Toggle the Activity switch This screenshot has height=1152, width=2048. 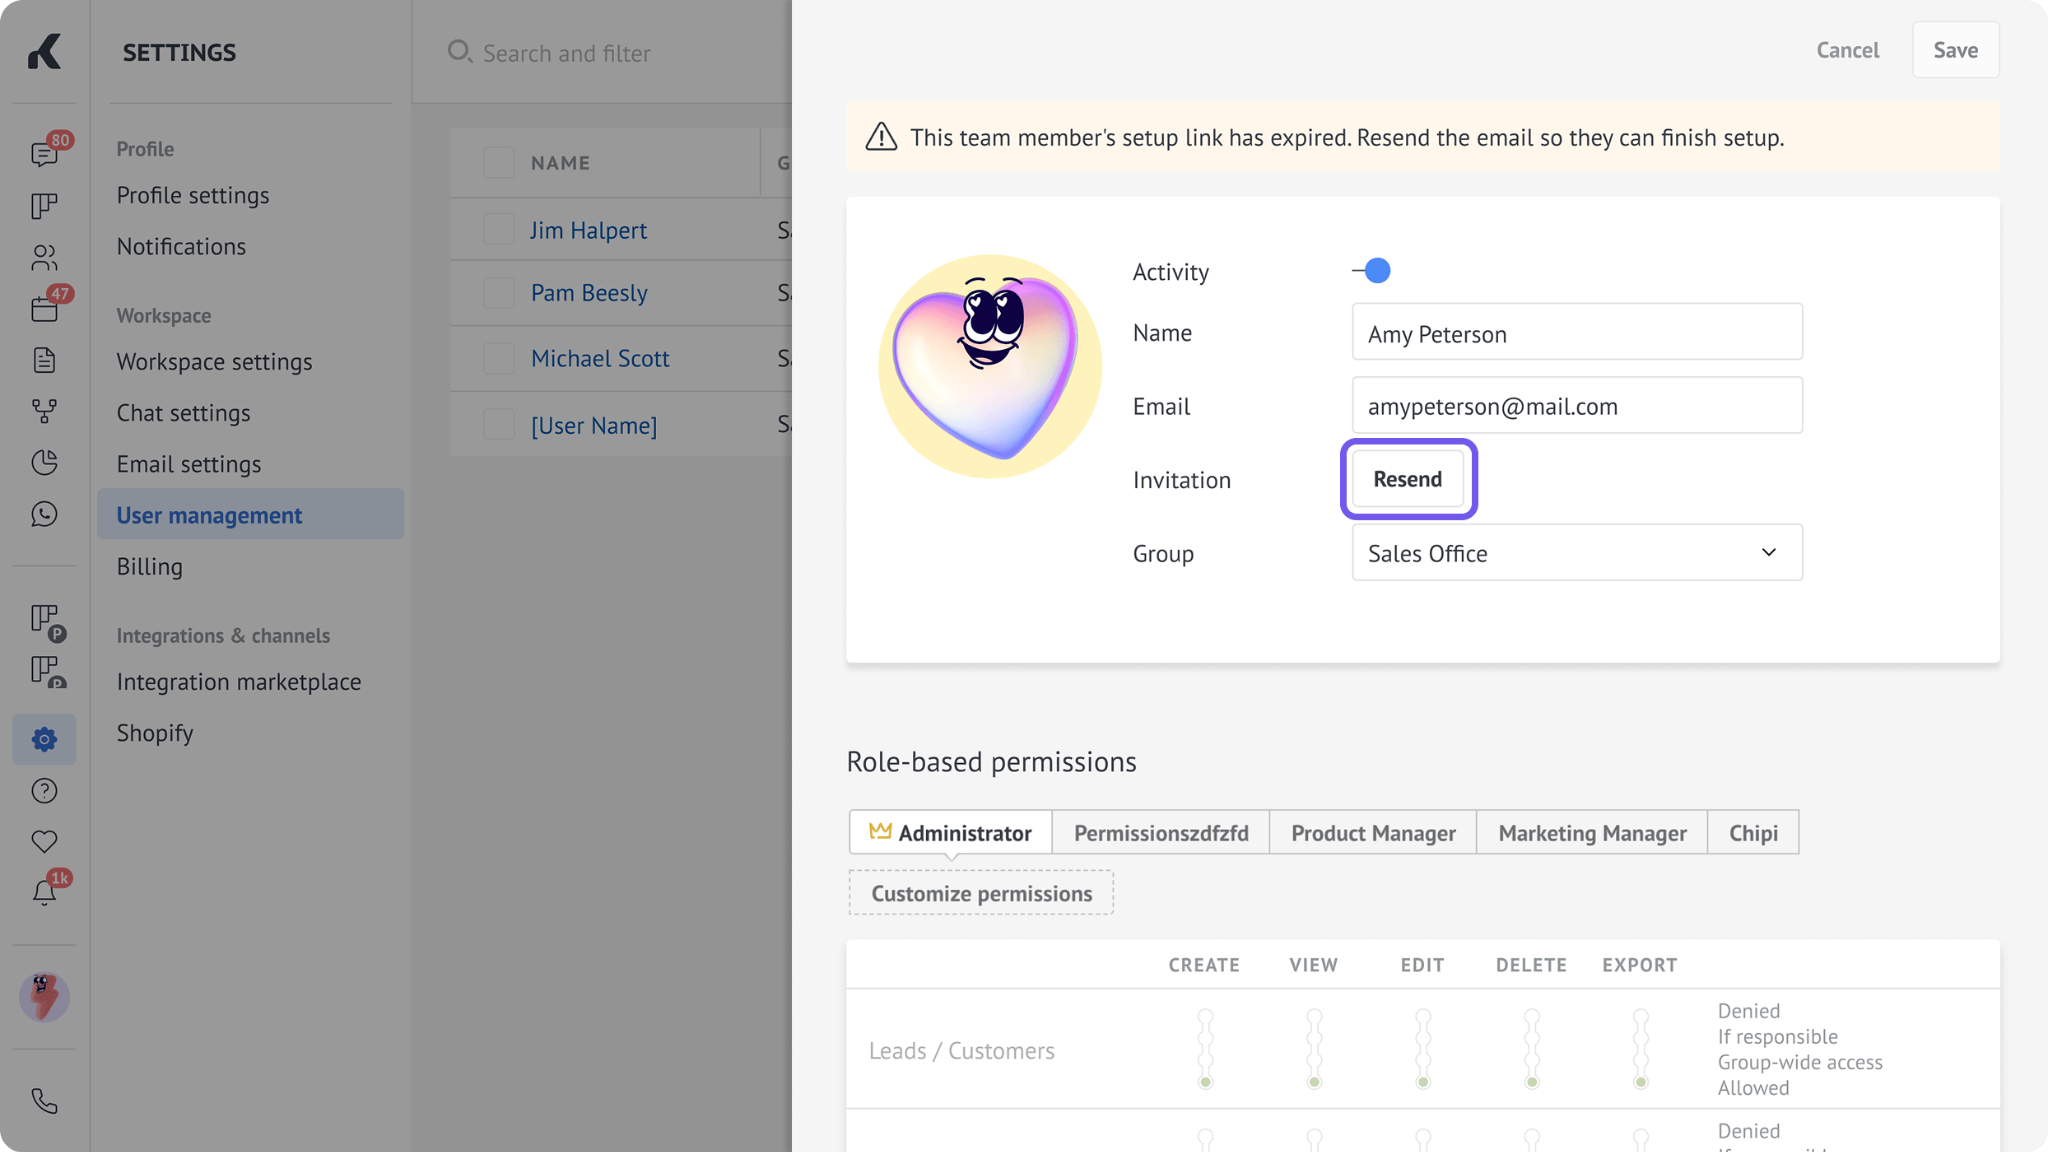coord(1371,271)
